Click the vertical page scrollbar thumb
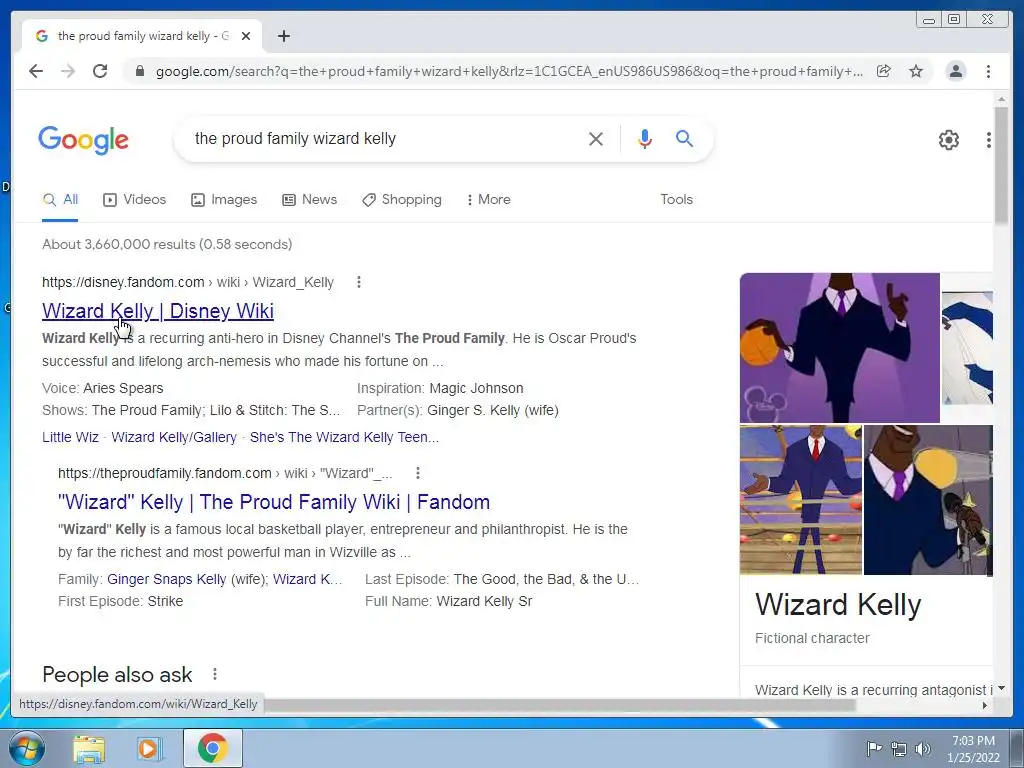The height and width of the screenshot is (768, 1024). coord(1001,165)
